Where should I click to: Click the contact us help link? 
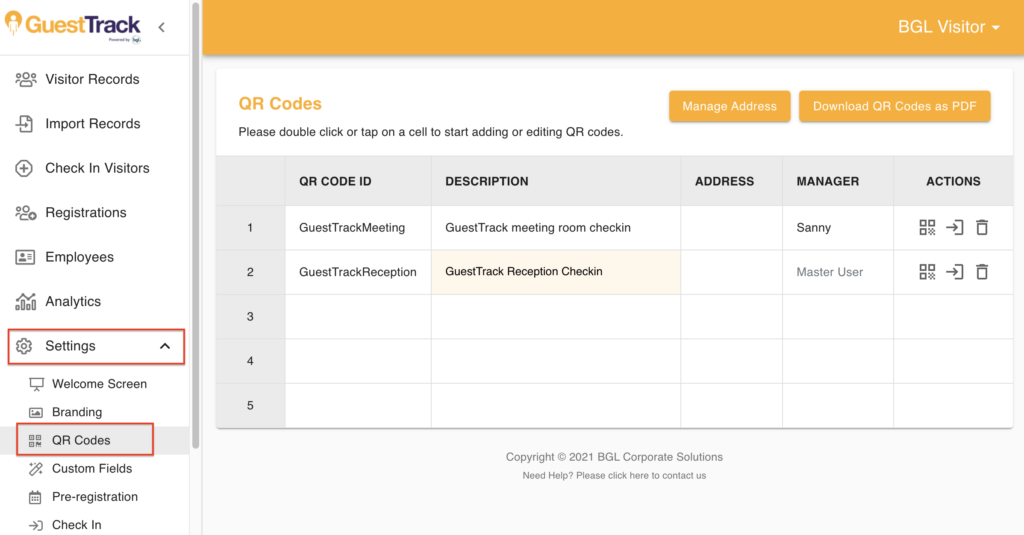click(x=614, y=476)
